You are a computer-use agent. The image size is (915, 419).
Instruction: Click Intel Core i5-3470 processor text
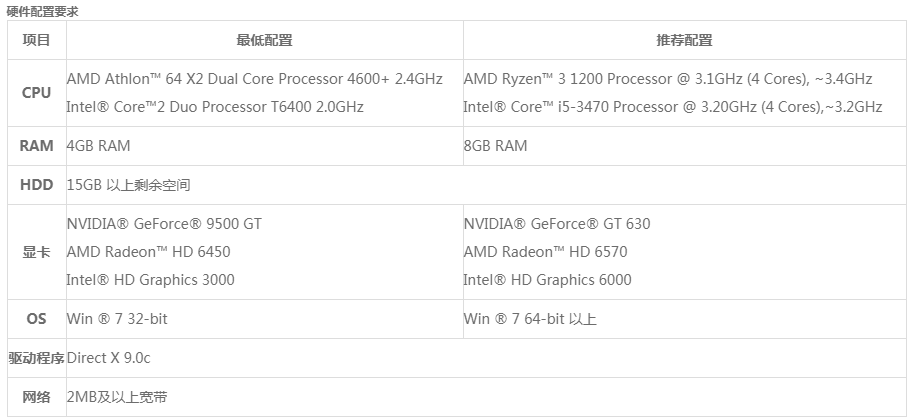pyautogui.click(x=672, y=106)
